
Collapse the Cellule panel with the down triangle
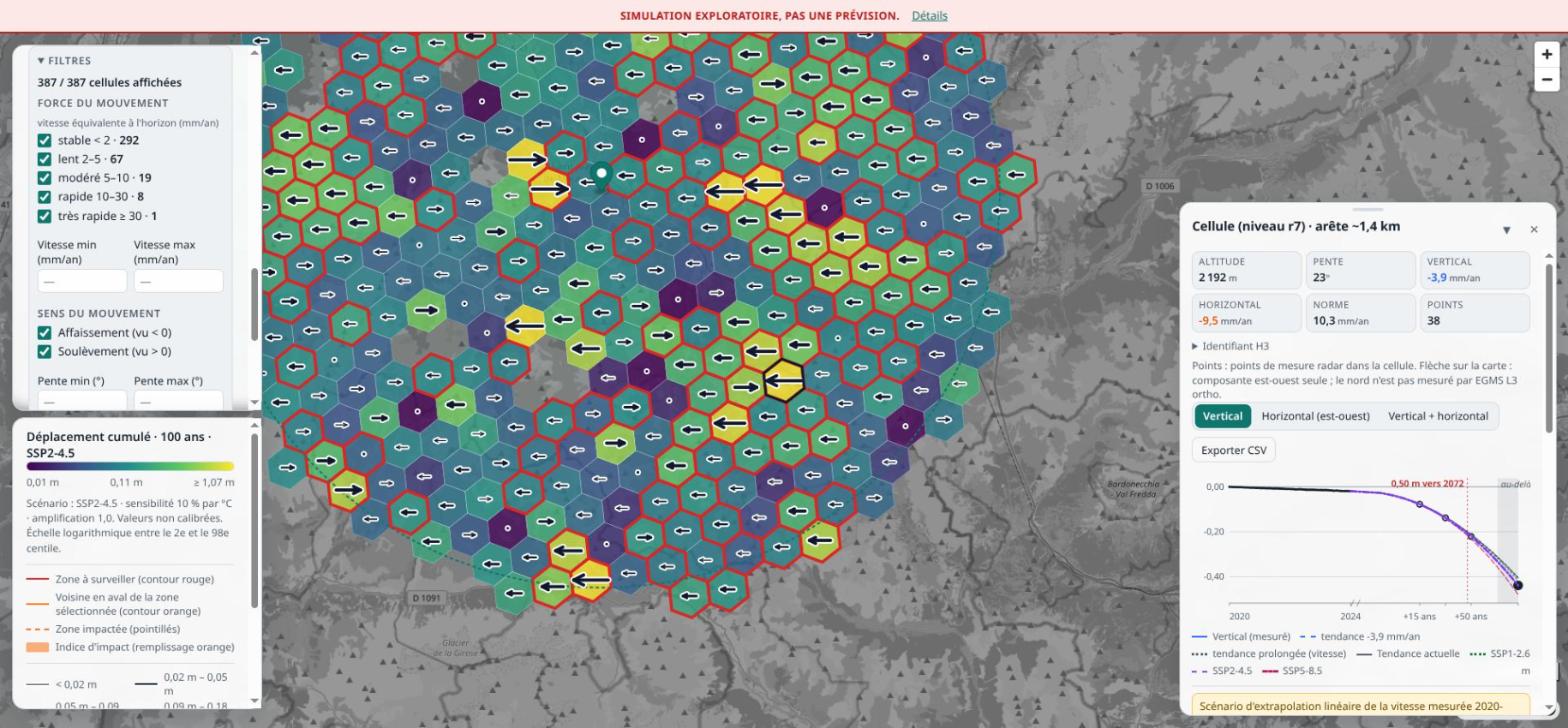[x=1507, y=230]
